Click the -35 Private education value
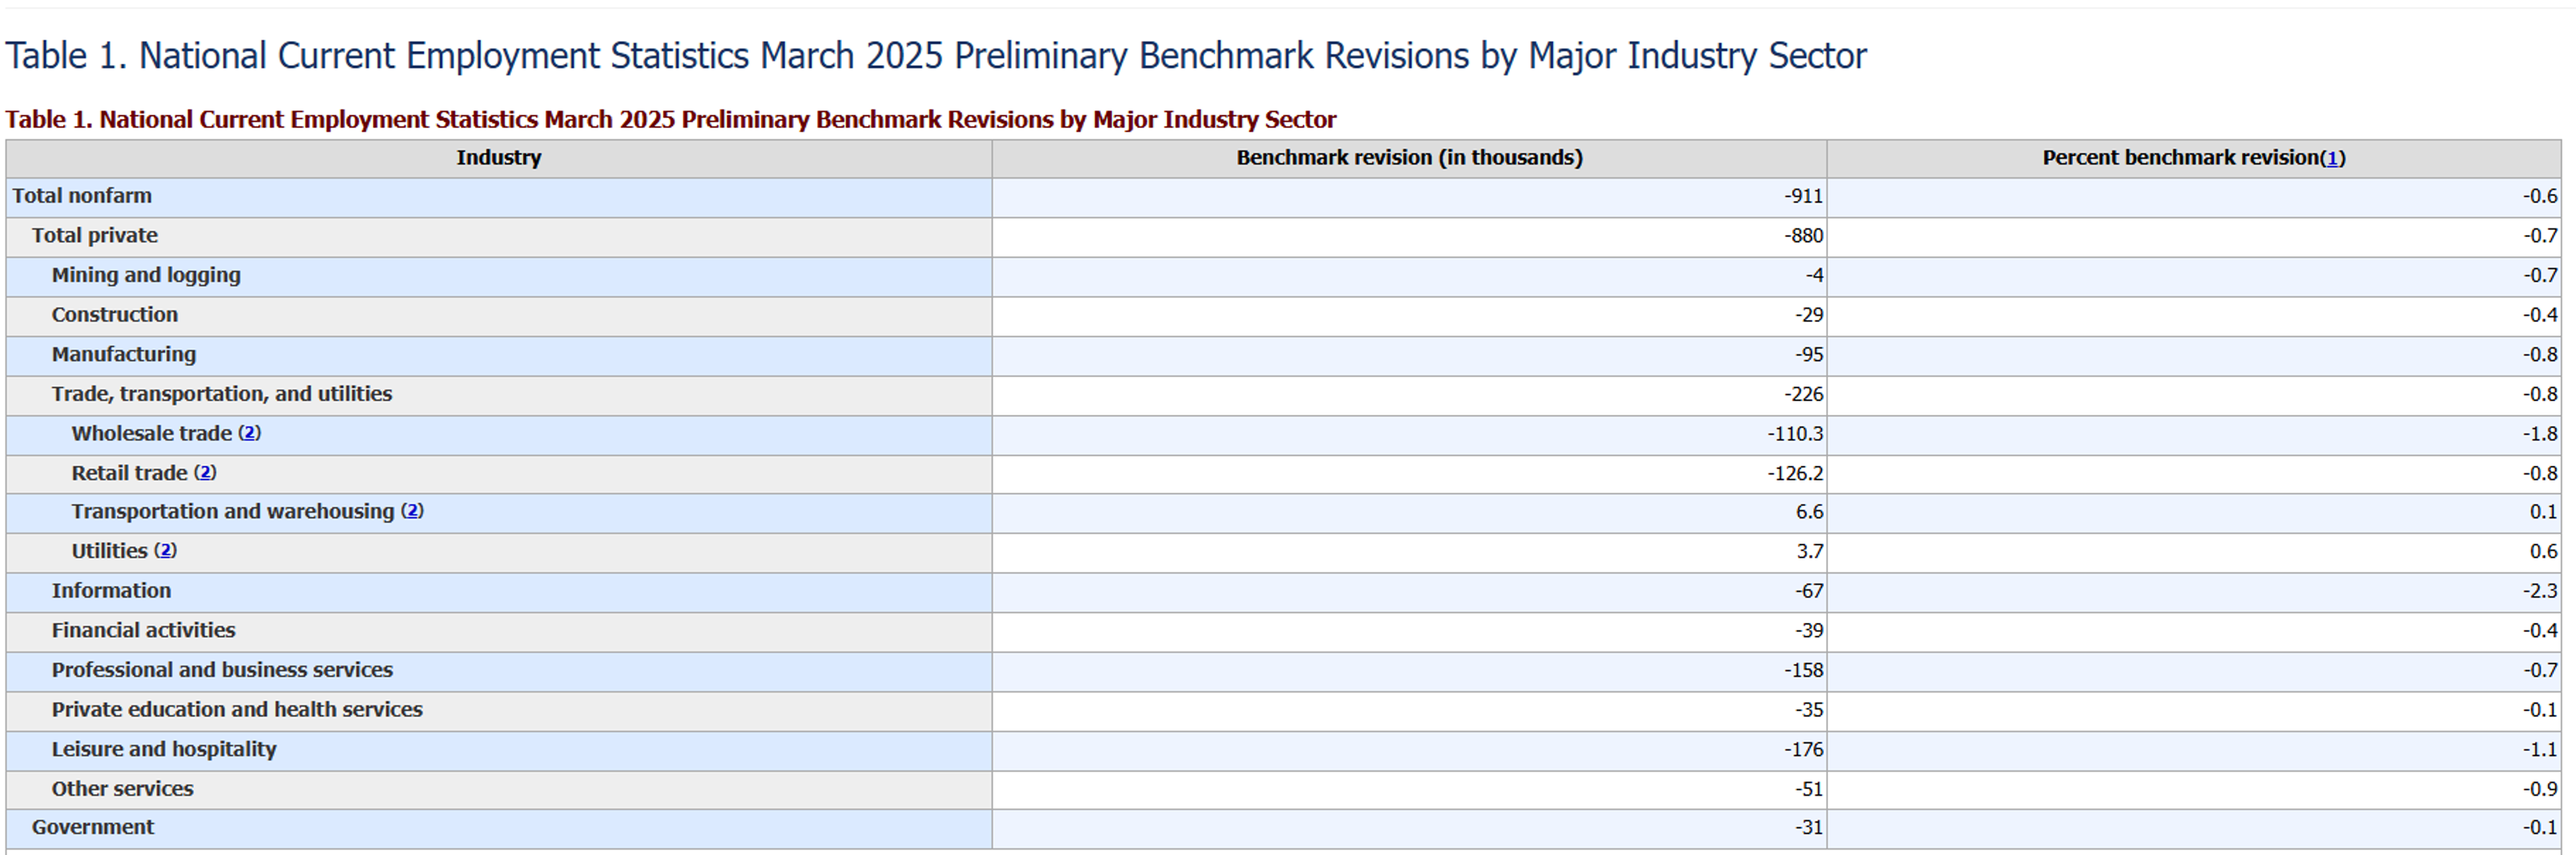Image resolution: width=2576 pixels, height=855 pixels. pyautogui.click(x=1809, y=710)
